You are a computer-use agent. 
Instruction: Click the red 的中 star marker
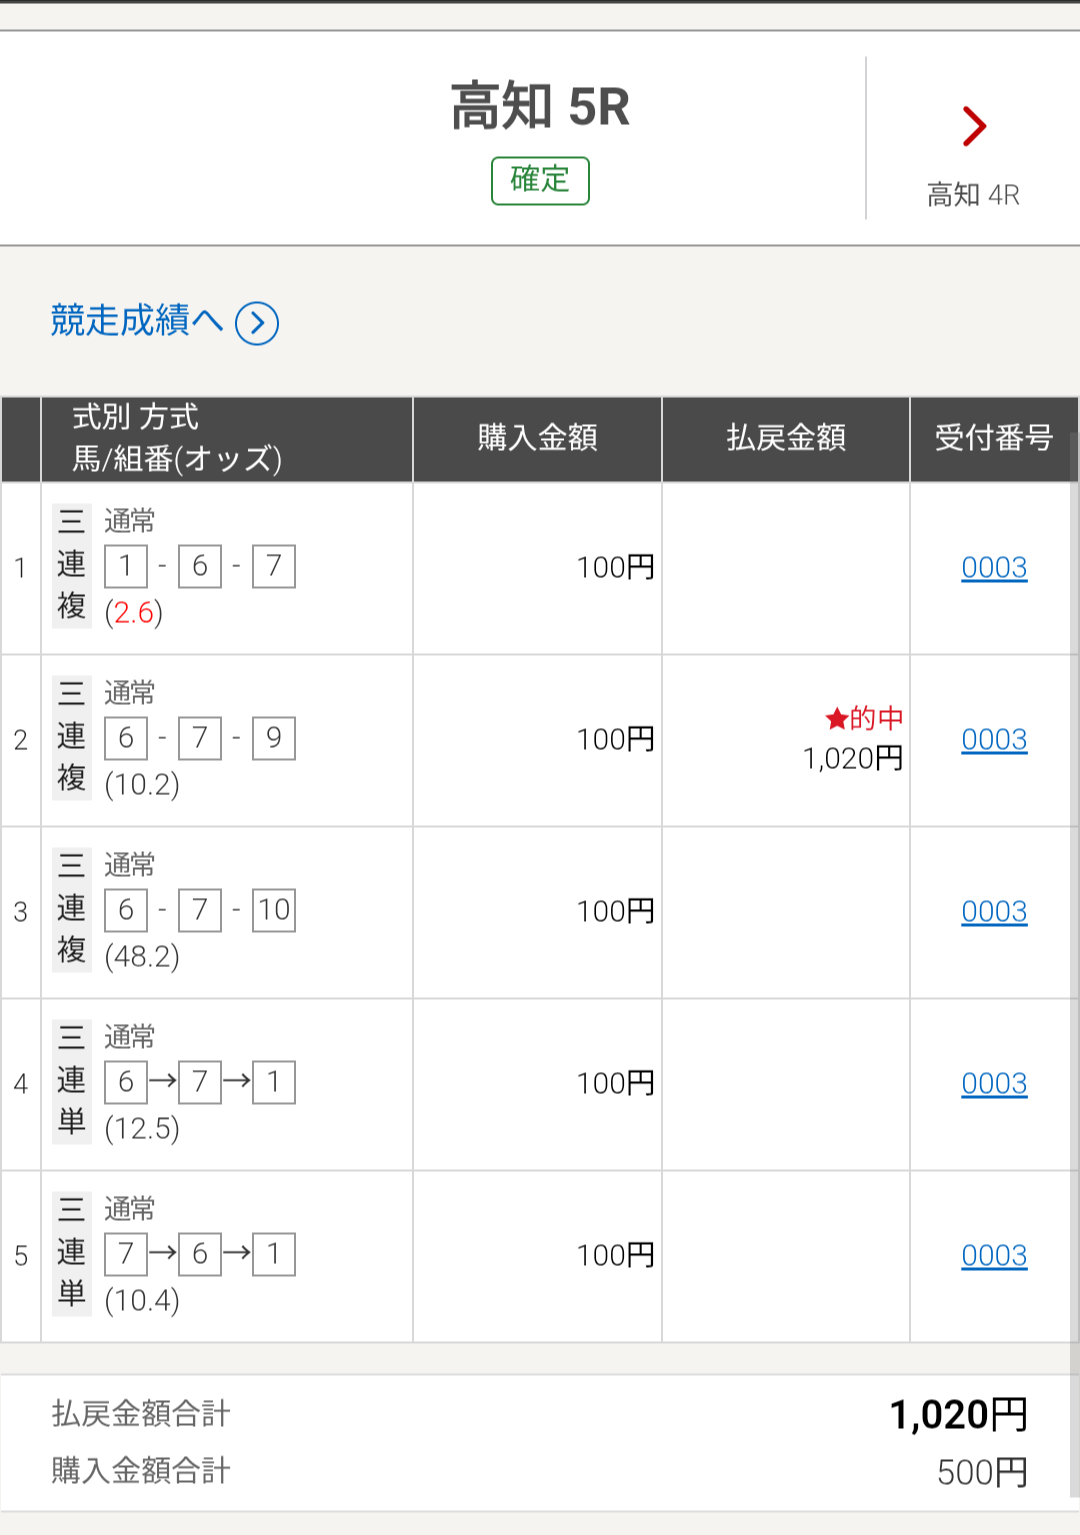point(837,718)
